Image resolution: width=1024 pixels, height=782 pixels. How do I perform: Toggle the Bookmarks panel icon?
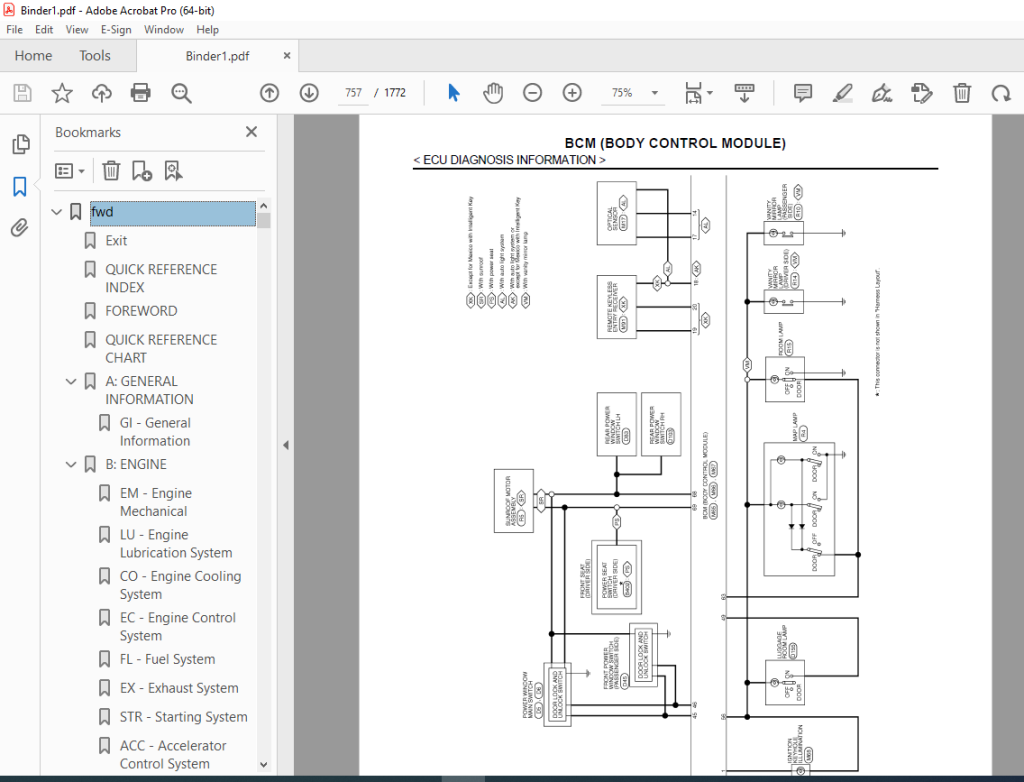click(x=20, y=187)
